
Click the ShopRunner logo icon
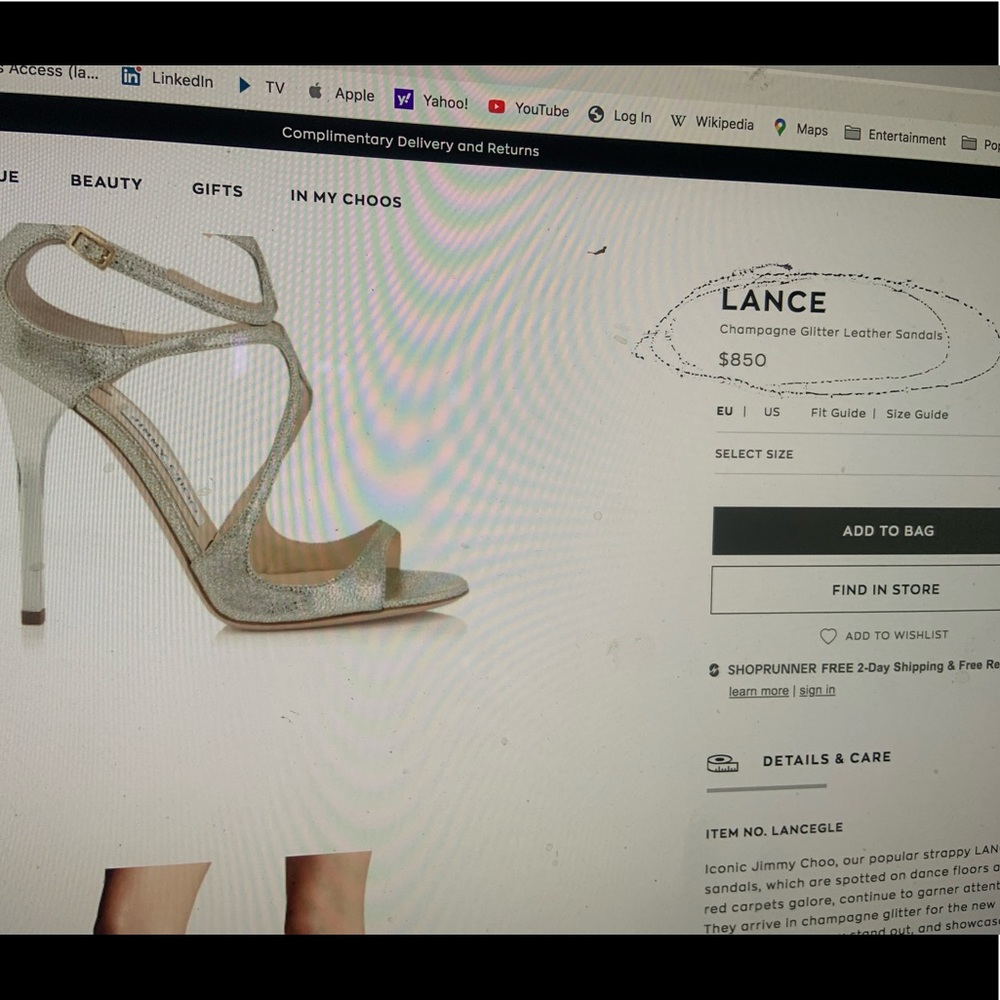point(714,670)
